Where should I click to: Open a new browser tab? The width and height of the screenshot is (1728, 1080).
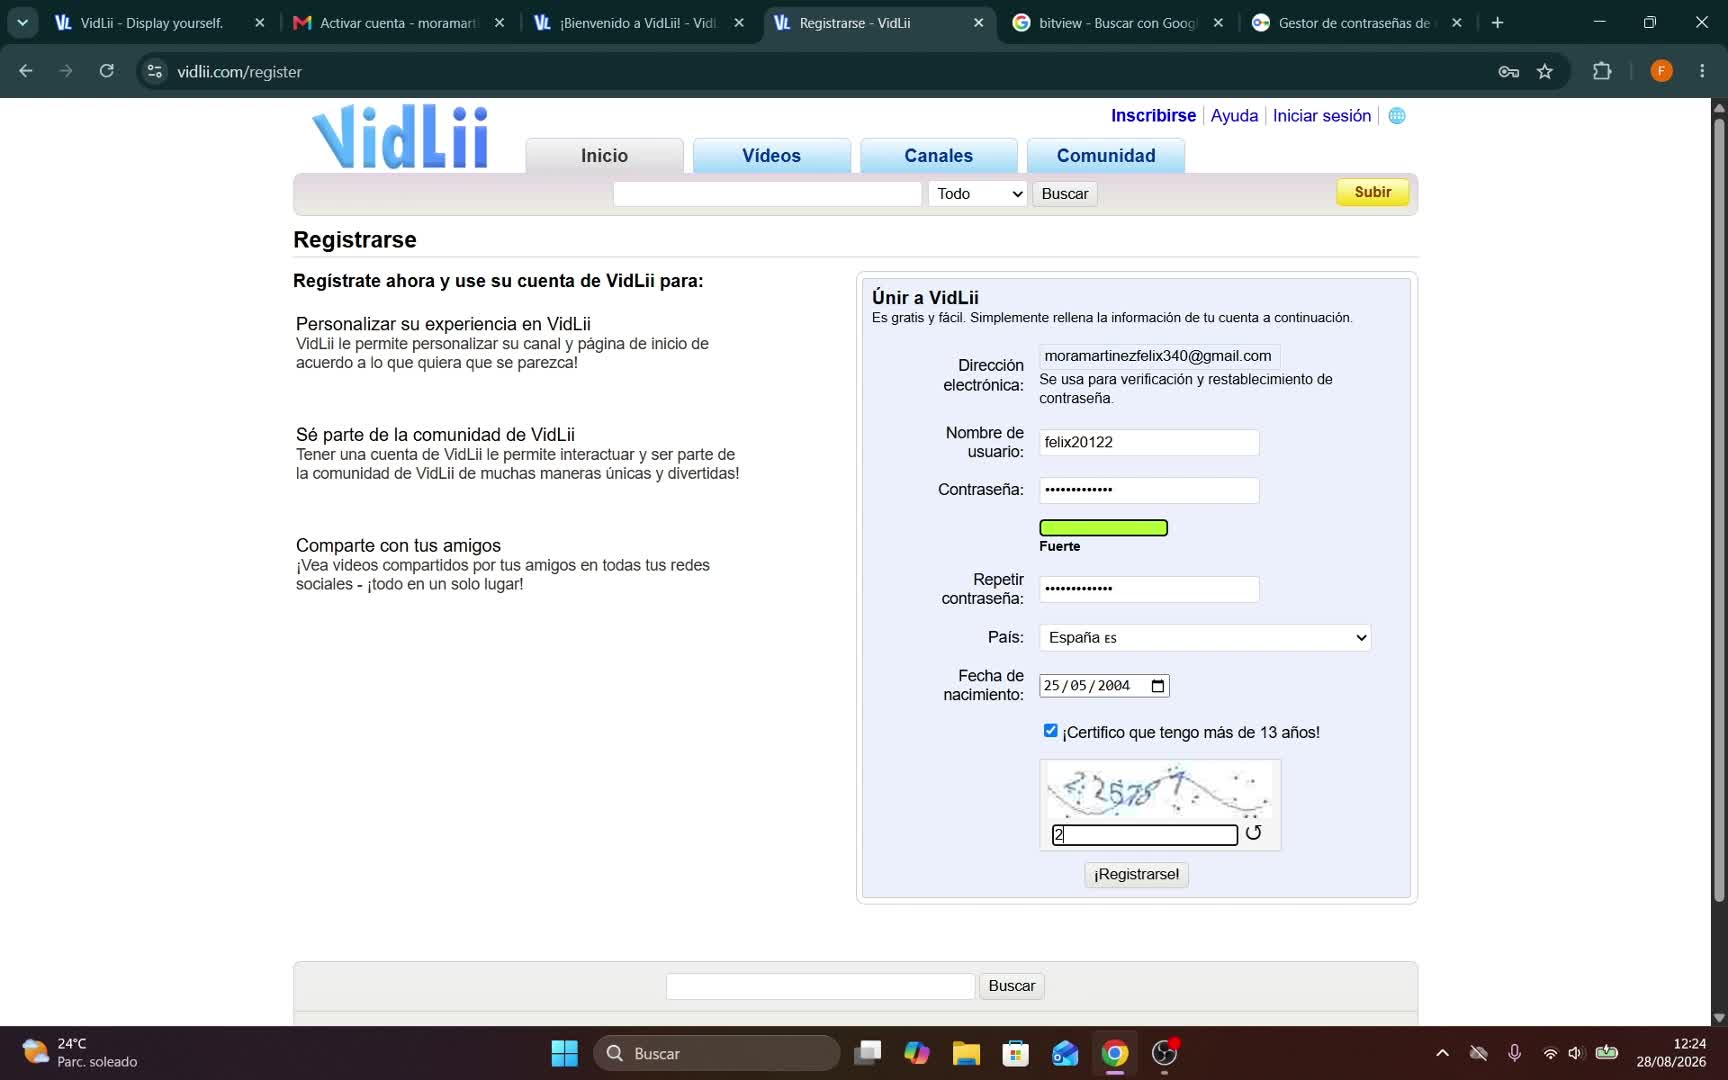pyautogui.click(x=1497, y=22)
